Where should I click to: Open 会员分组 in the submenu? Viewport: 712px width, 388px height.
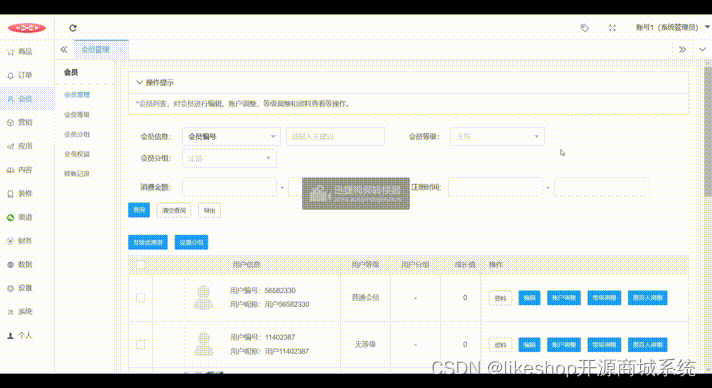tap(77, 134)
